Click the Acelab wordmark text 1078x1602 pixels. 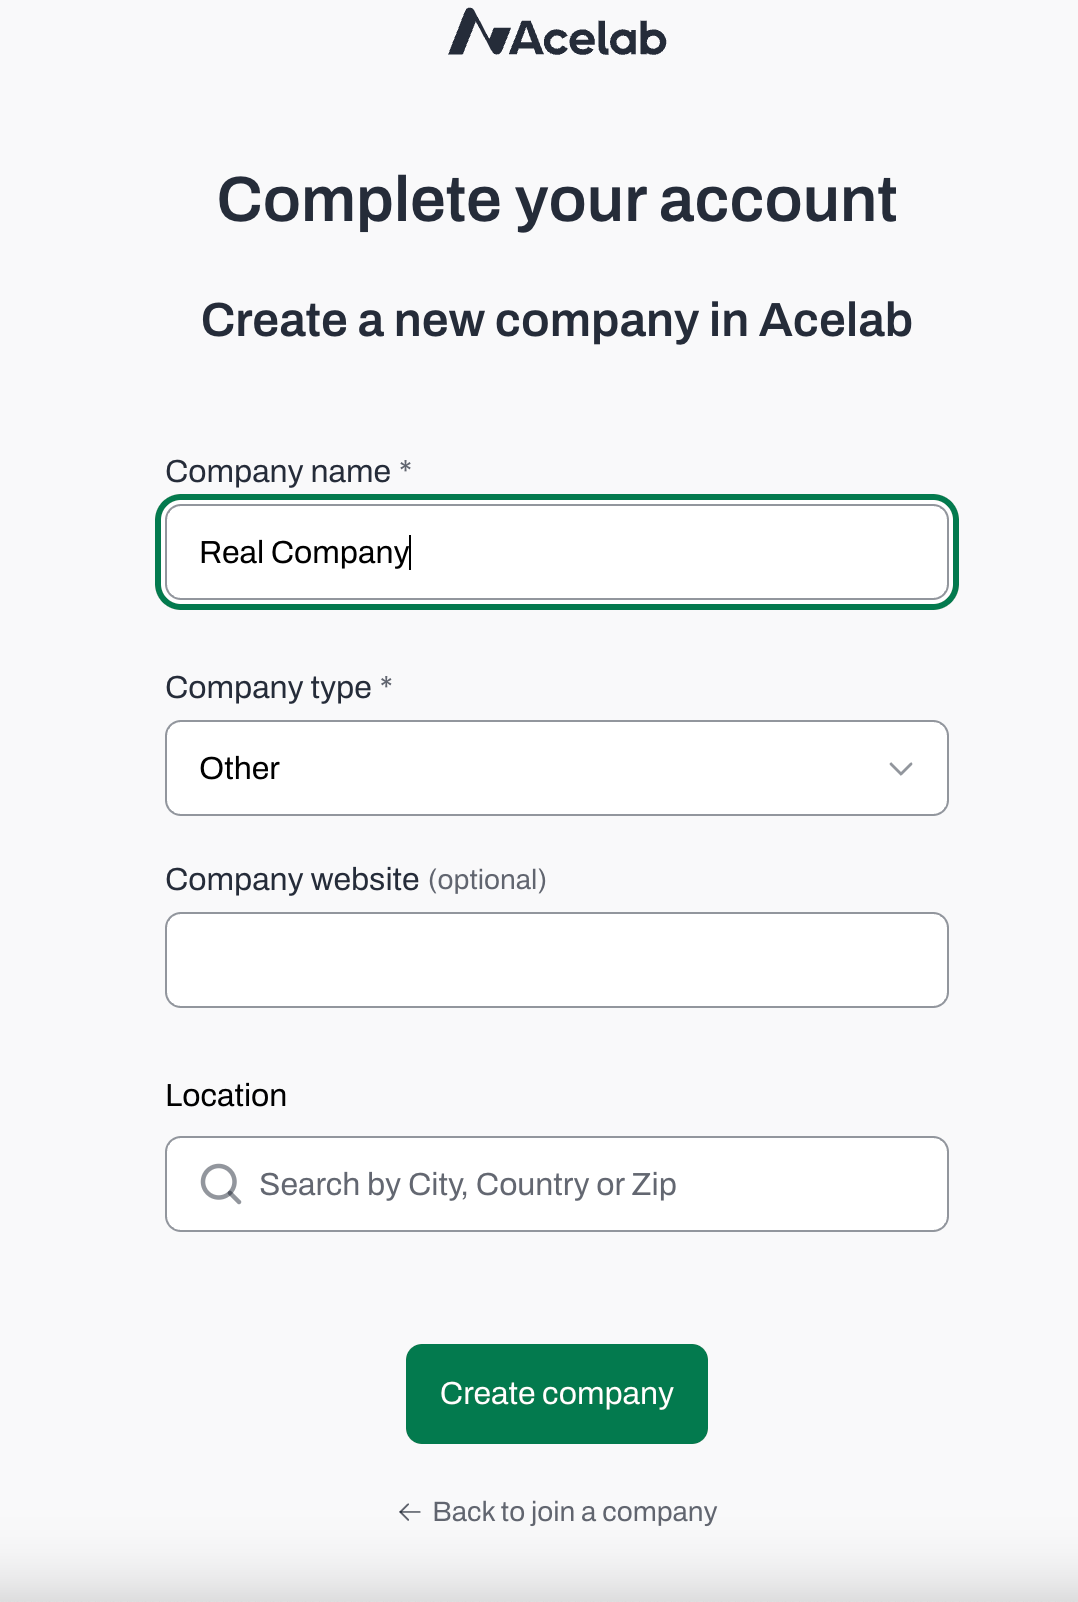pyautogui.click(x=589, y=39)
